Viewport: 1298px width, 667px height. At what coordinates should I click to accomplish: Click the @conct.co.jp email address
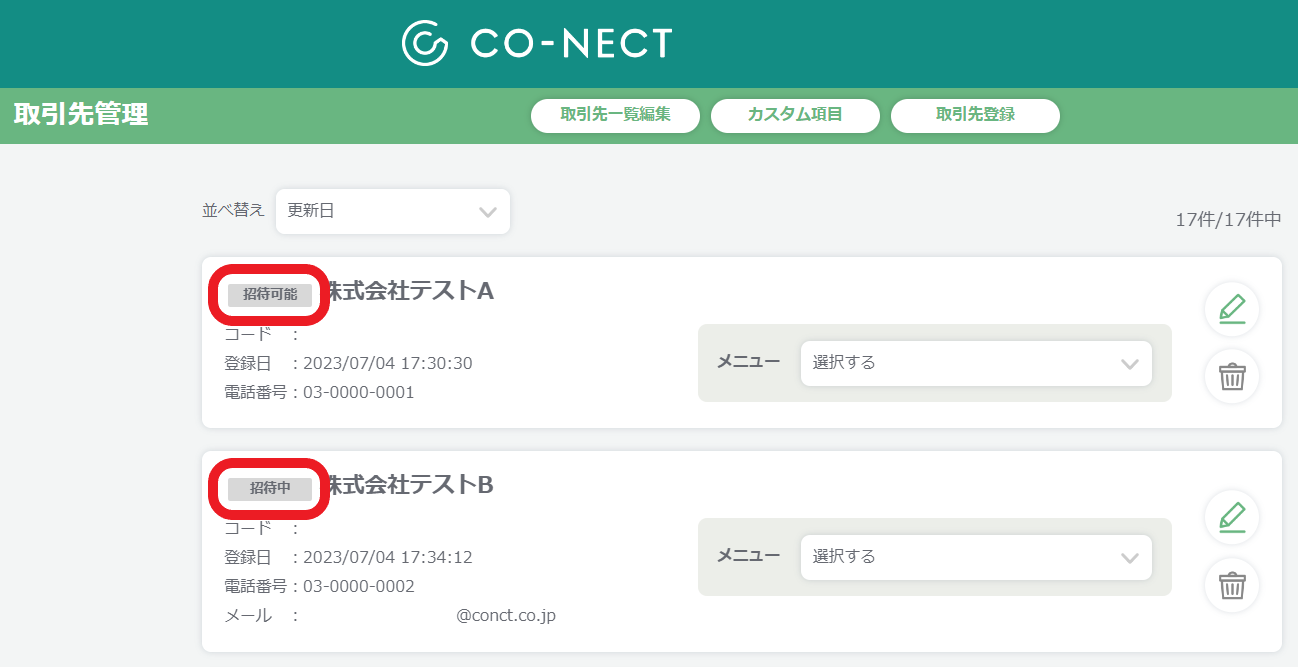pyautogui.click(x=506, y=616)
